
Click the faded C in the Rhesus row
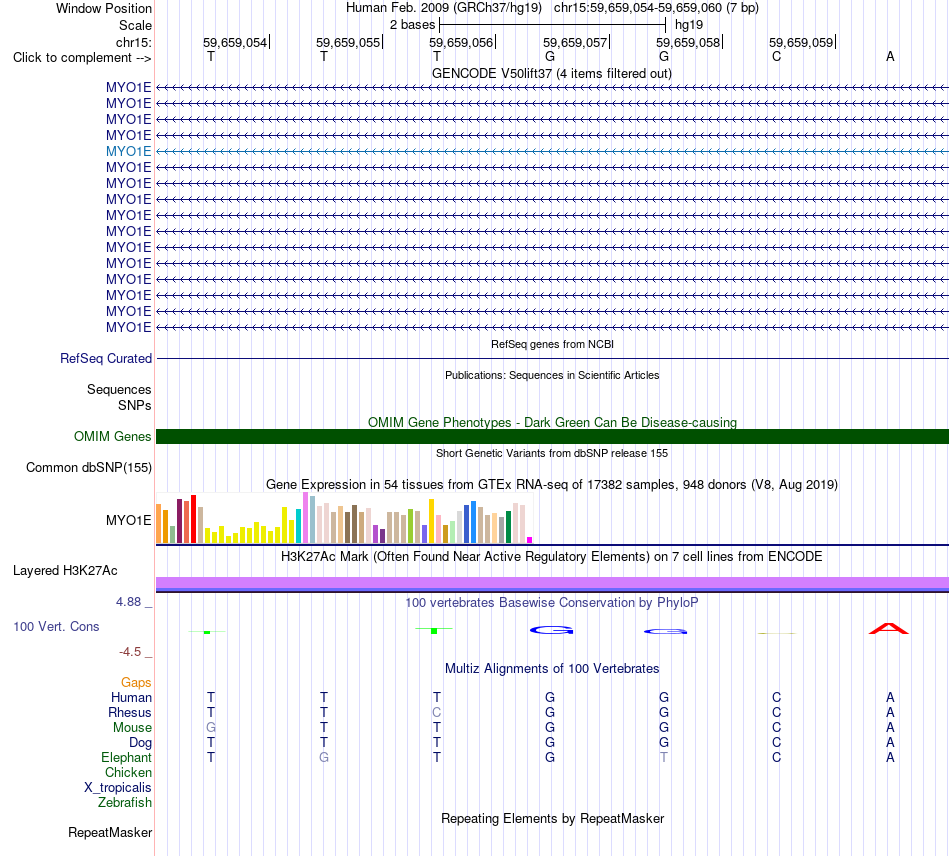436,713
